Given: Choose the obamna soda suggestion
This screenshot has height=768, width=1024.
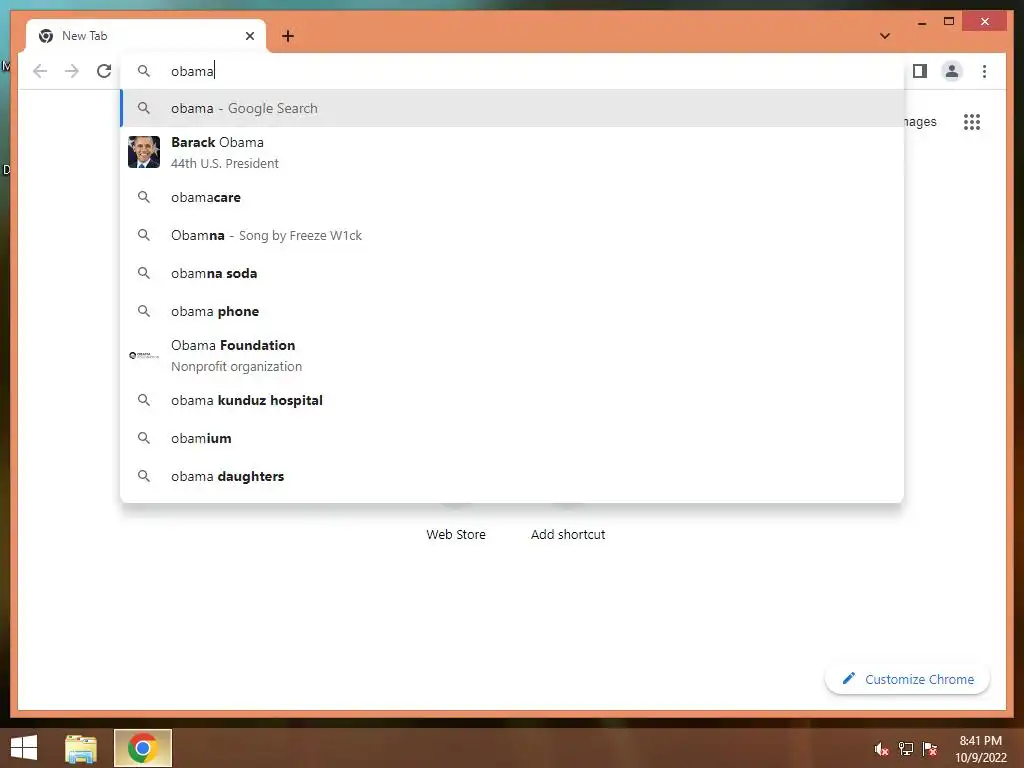Looking at the screenshot, I should click(x=513, y=273).
